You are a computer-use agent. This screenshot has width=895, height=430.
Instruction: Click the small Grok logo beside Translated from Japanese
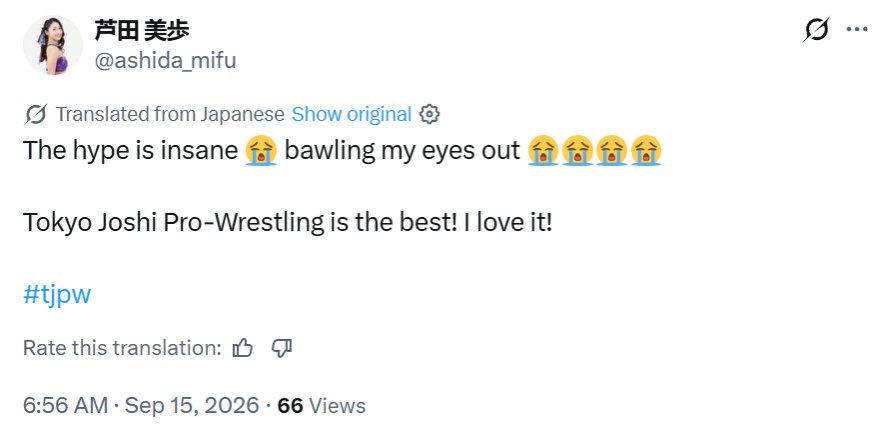tap(35, 114)
